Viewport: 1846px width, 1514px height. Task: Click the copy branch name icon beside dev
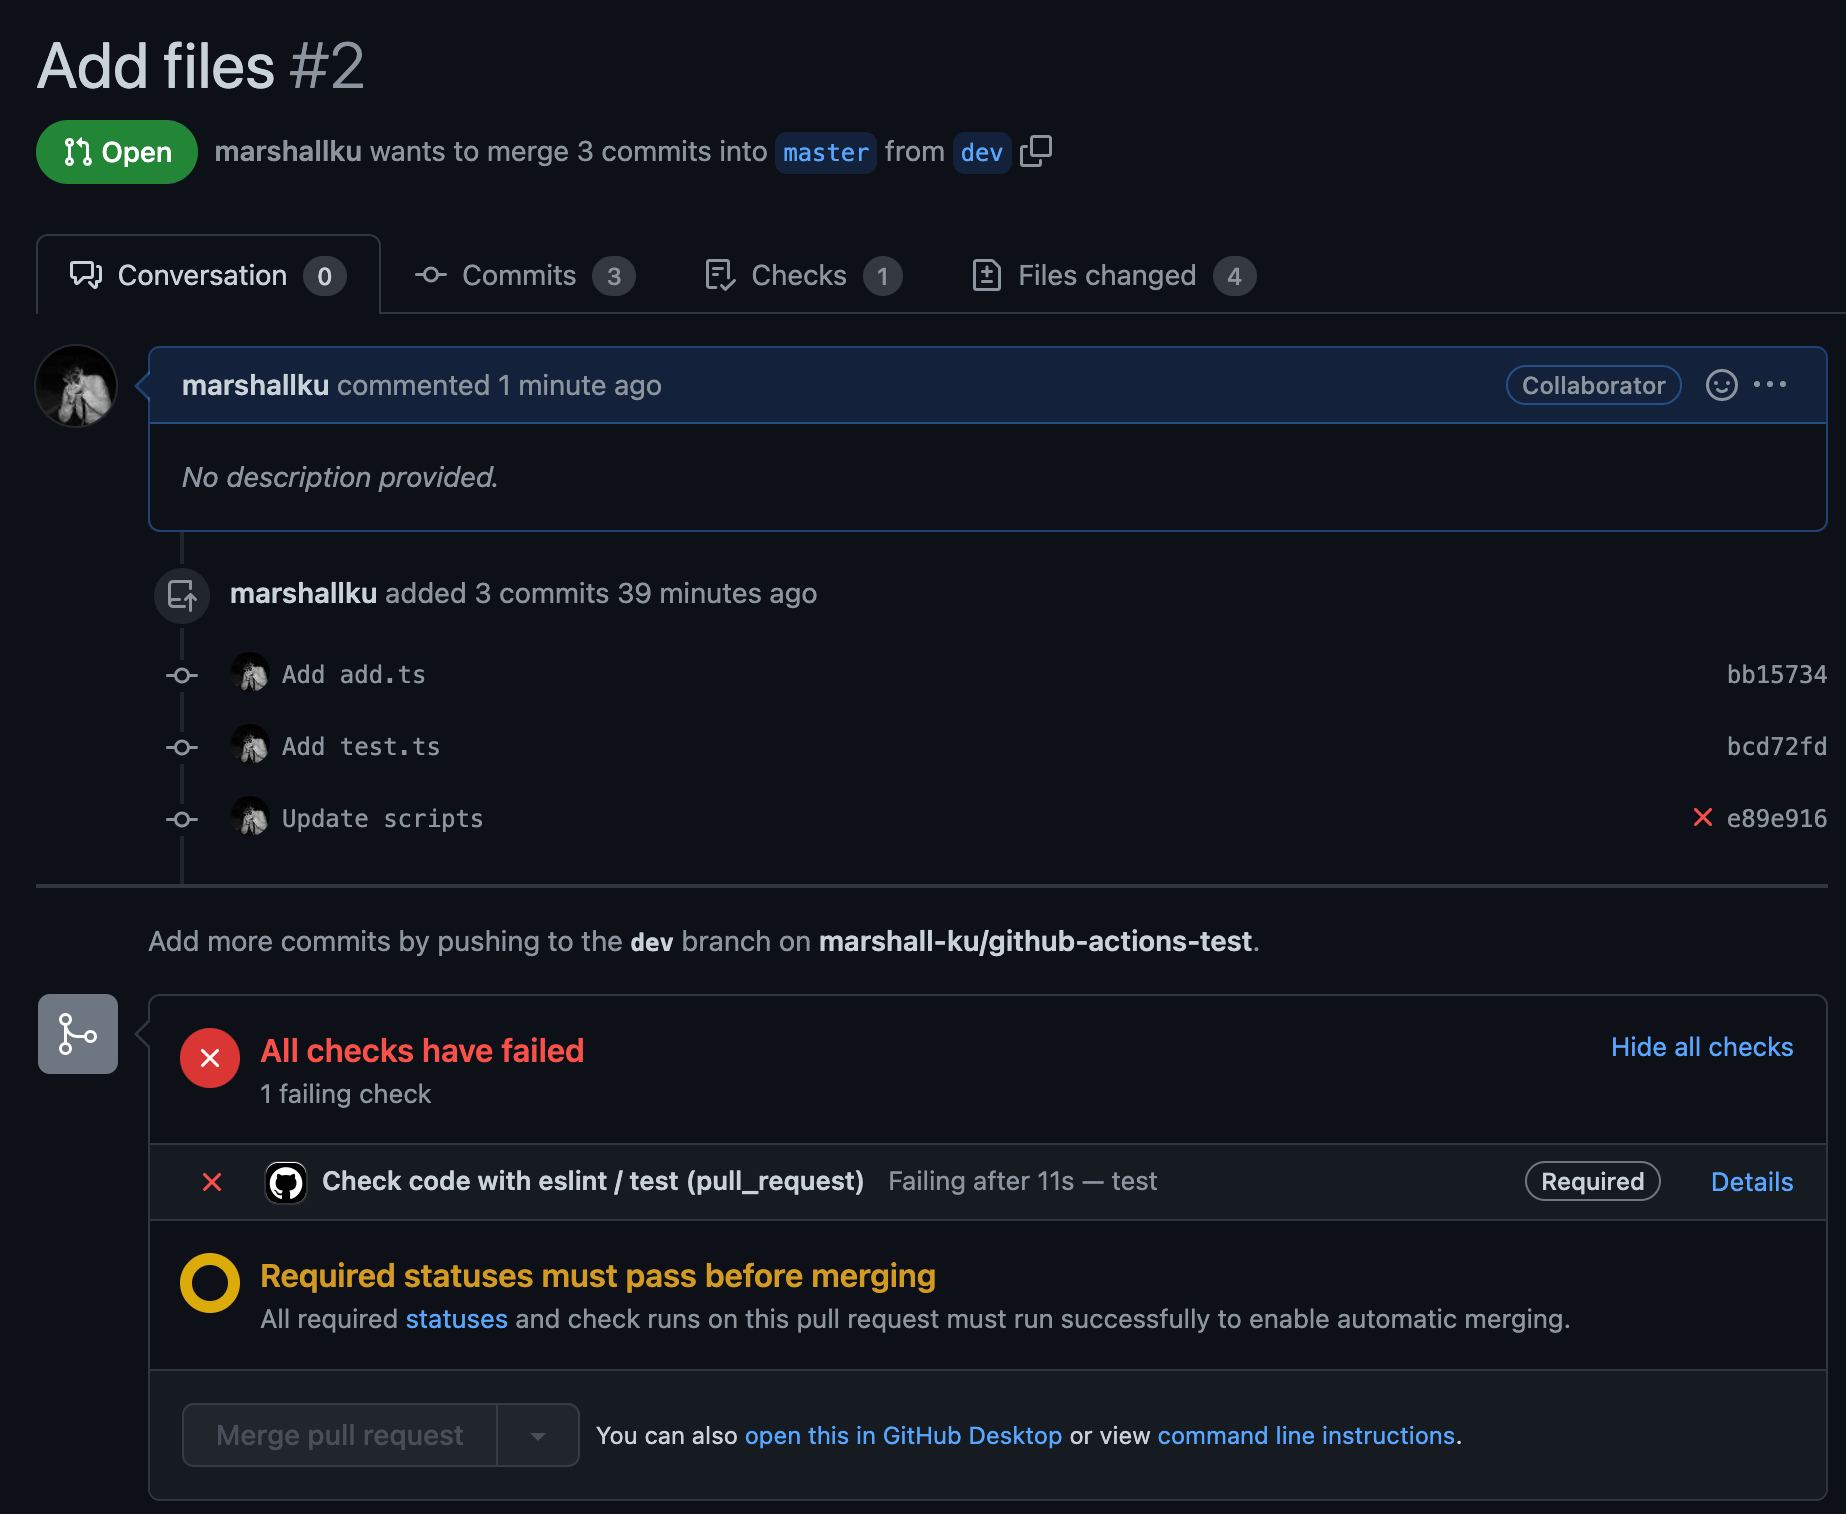click(x=1038, y=151)
